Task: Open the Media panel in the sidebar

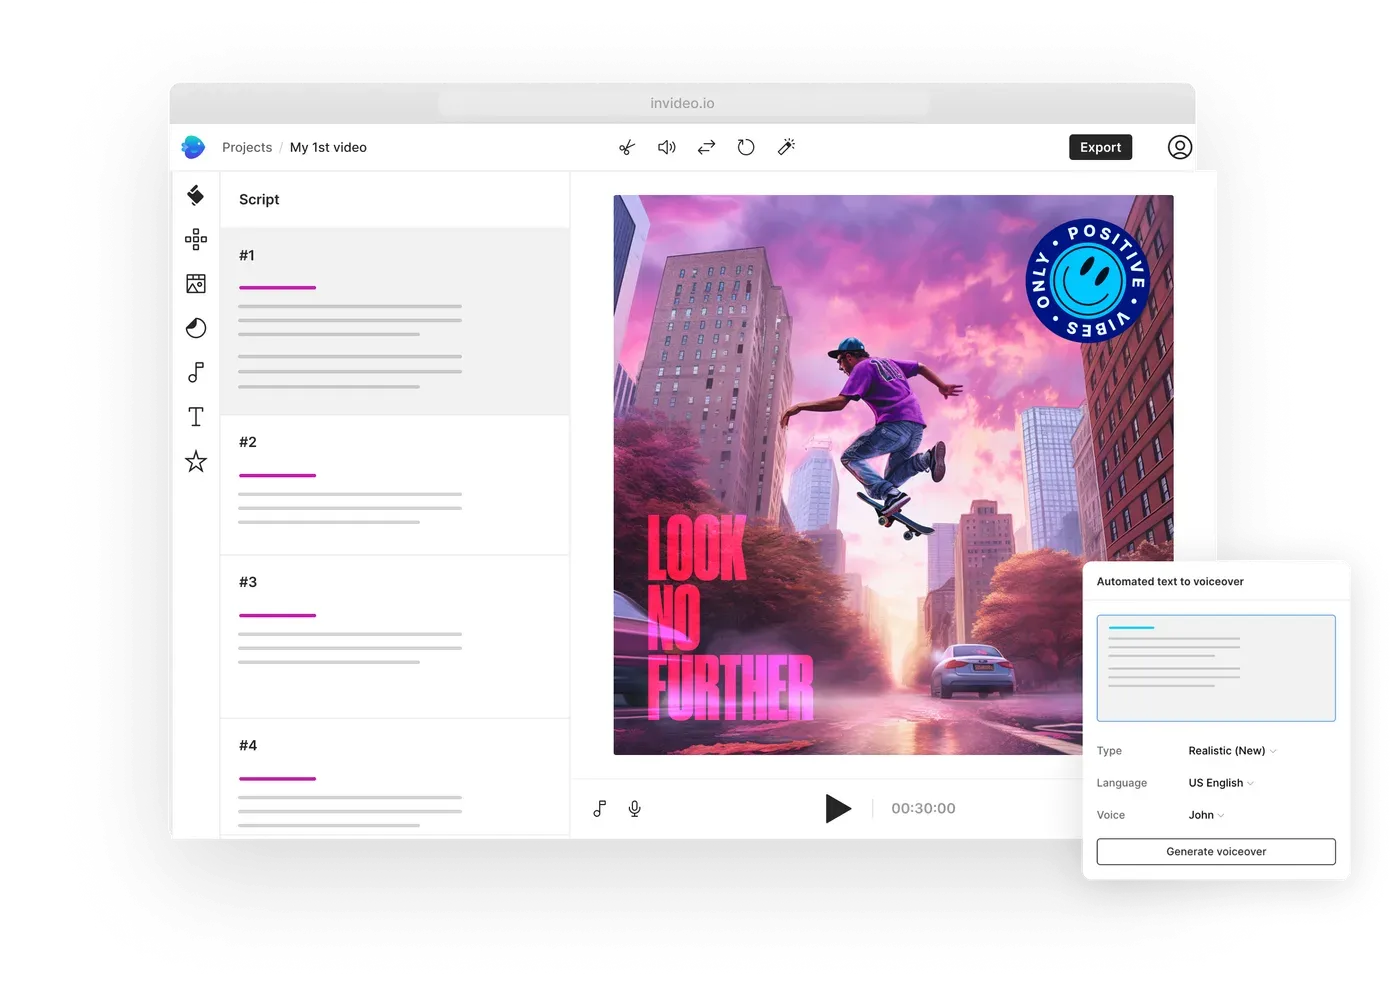Action: click(196, 283)
